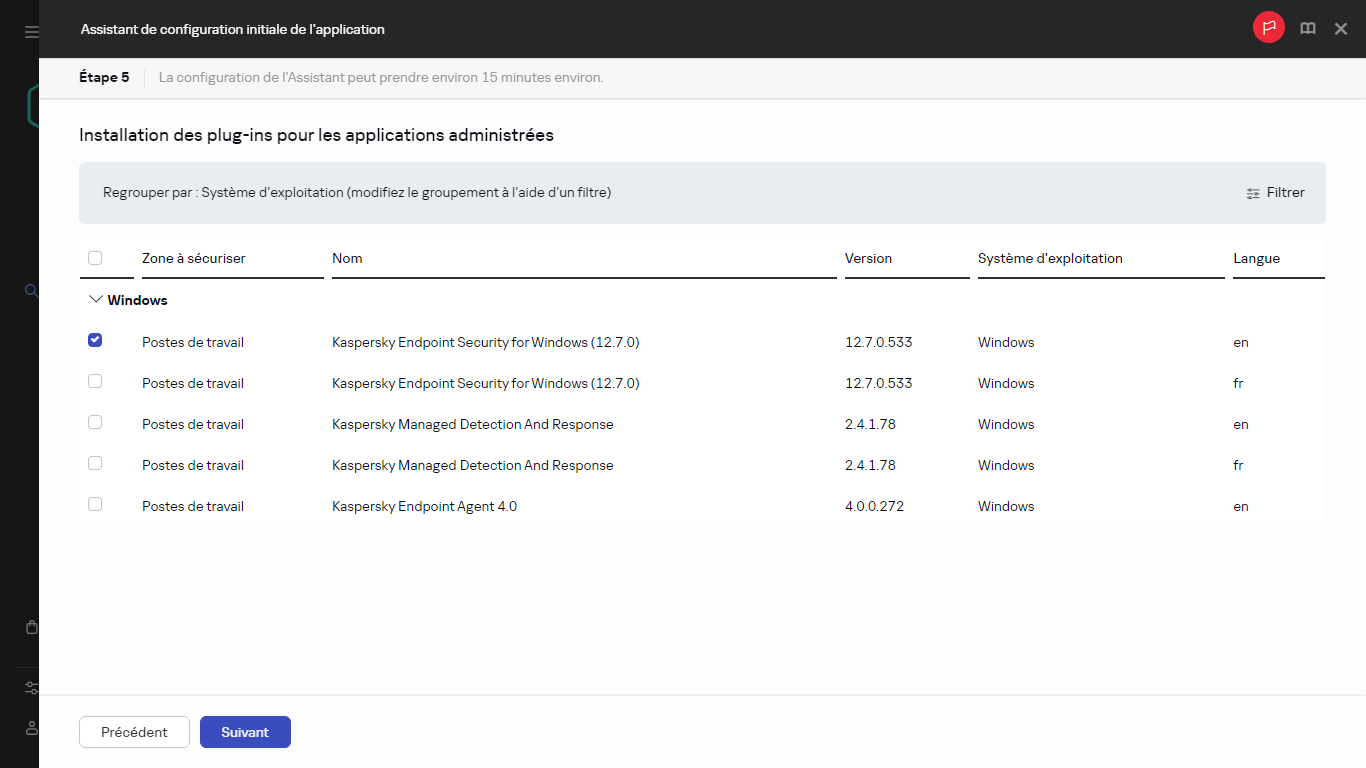The height and width of the screenshot is (768, 1366).
Task: Open the settings sliders icon in the sidebar
Action: (31, 688)
